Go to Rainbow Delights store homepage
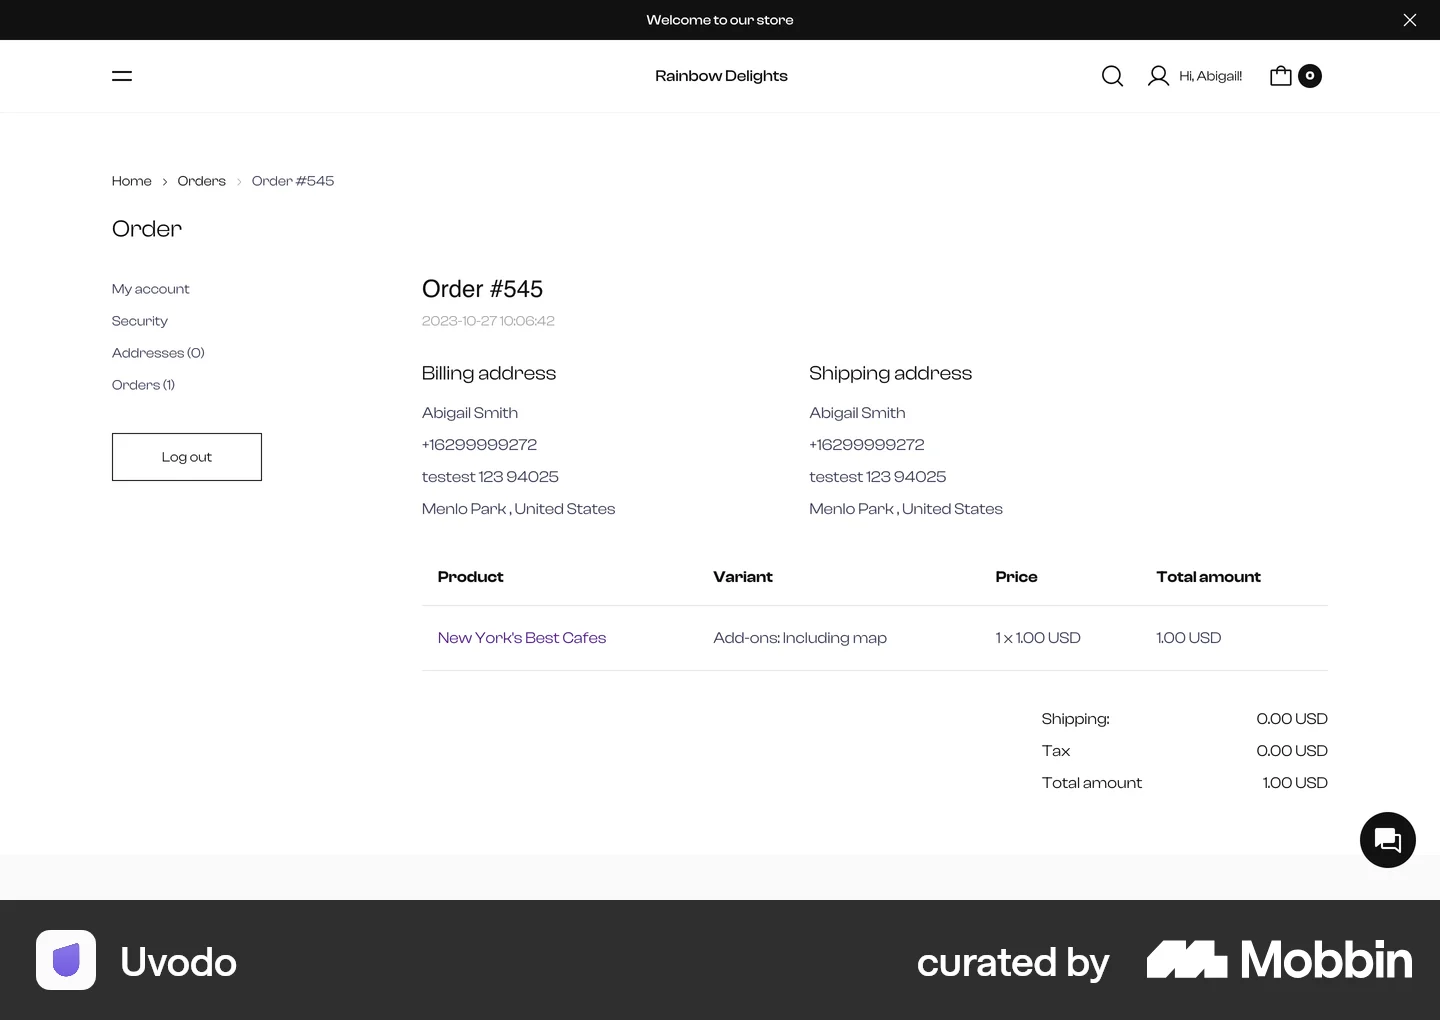1440x1020 pixels. (721, 76)
